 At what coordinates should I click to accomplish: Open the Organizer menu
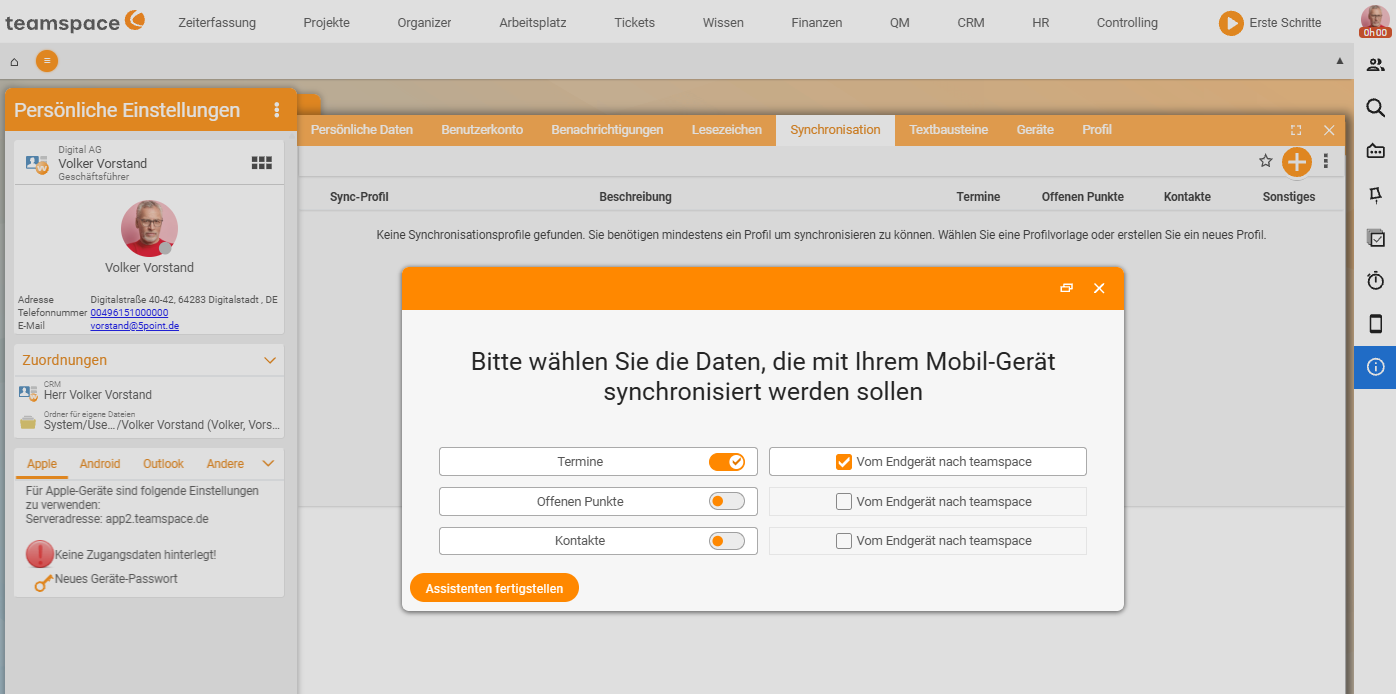(x=424, y=22)
